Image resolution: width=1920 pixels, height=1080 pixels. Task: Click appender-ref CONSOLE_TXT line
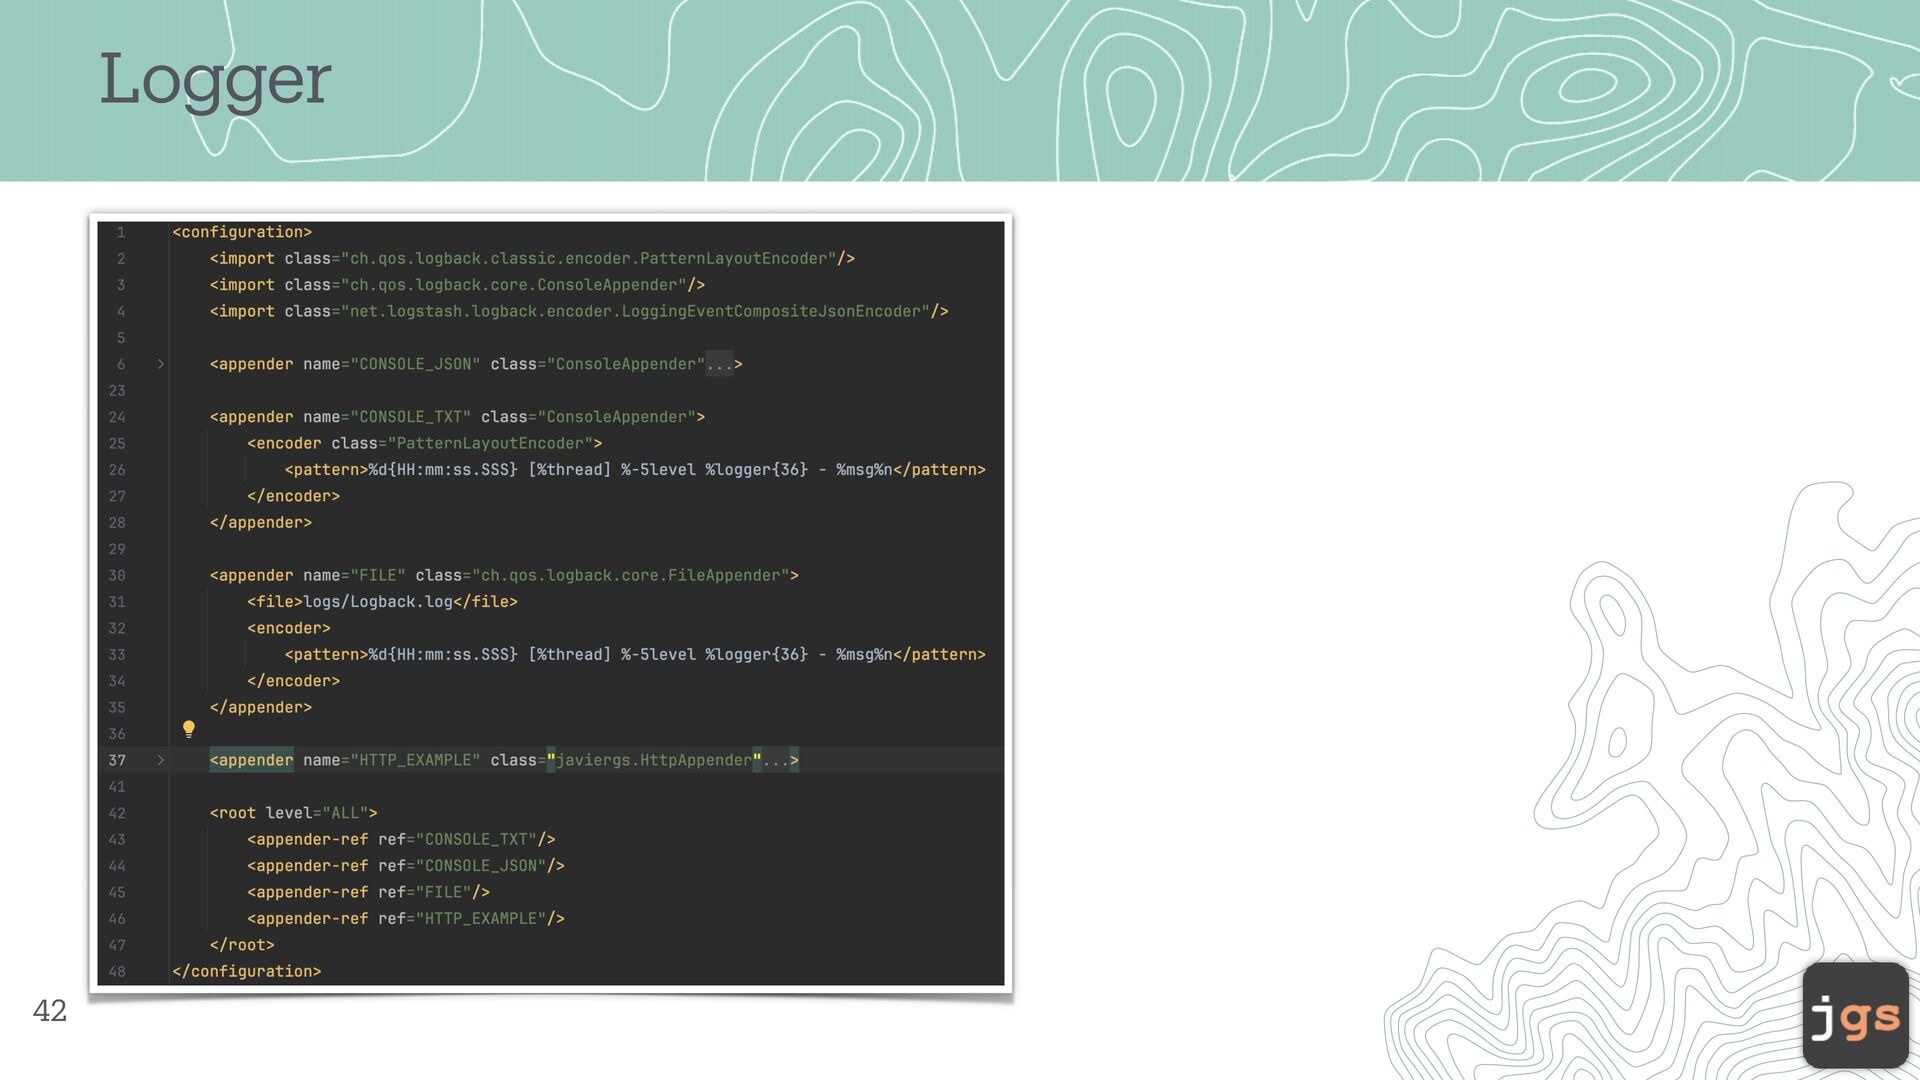[400, 839]
